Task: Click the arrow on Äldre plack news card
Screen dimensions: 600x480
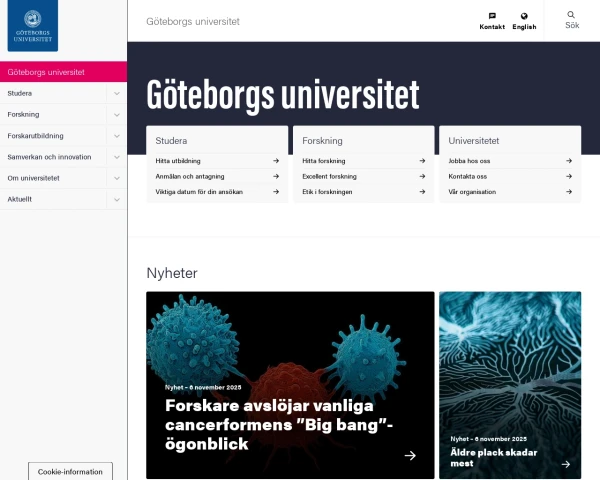Action: click(x=565, y=464)
